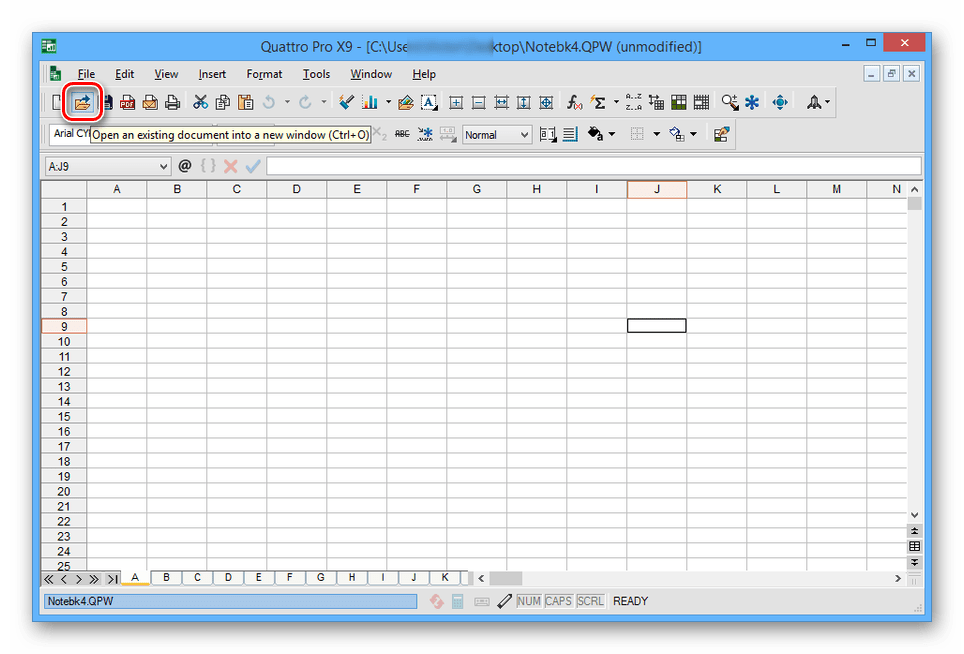Click the row 9 header
Viewport: 964px width, 654px height.
(x=64, y=326)
